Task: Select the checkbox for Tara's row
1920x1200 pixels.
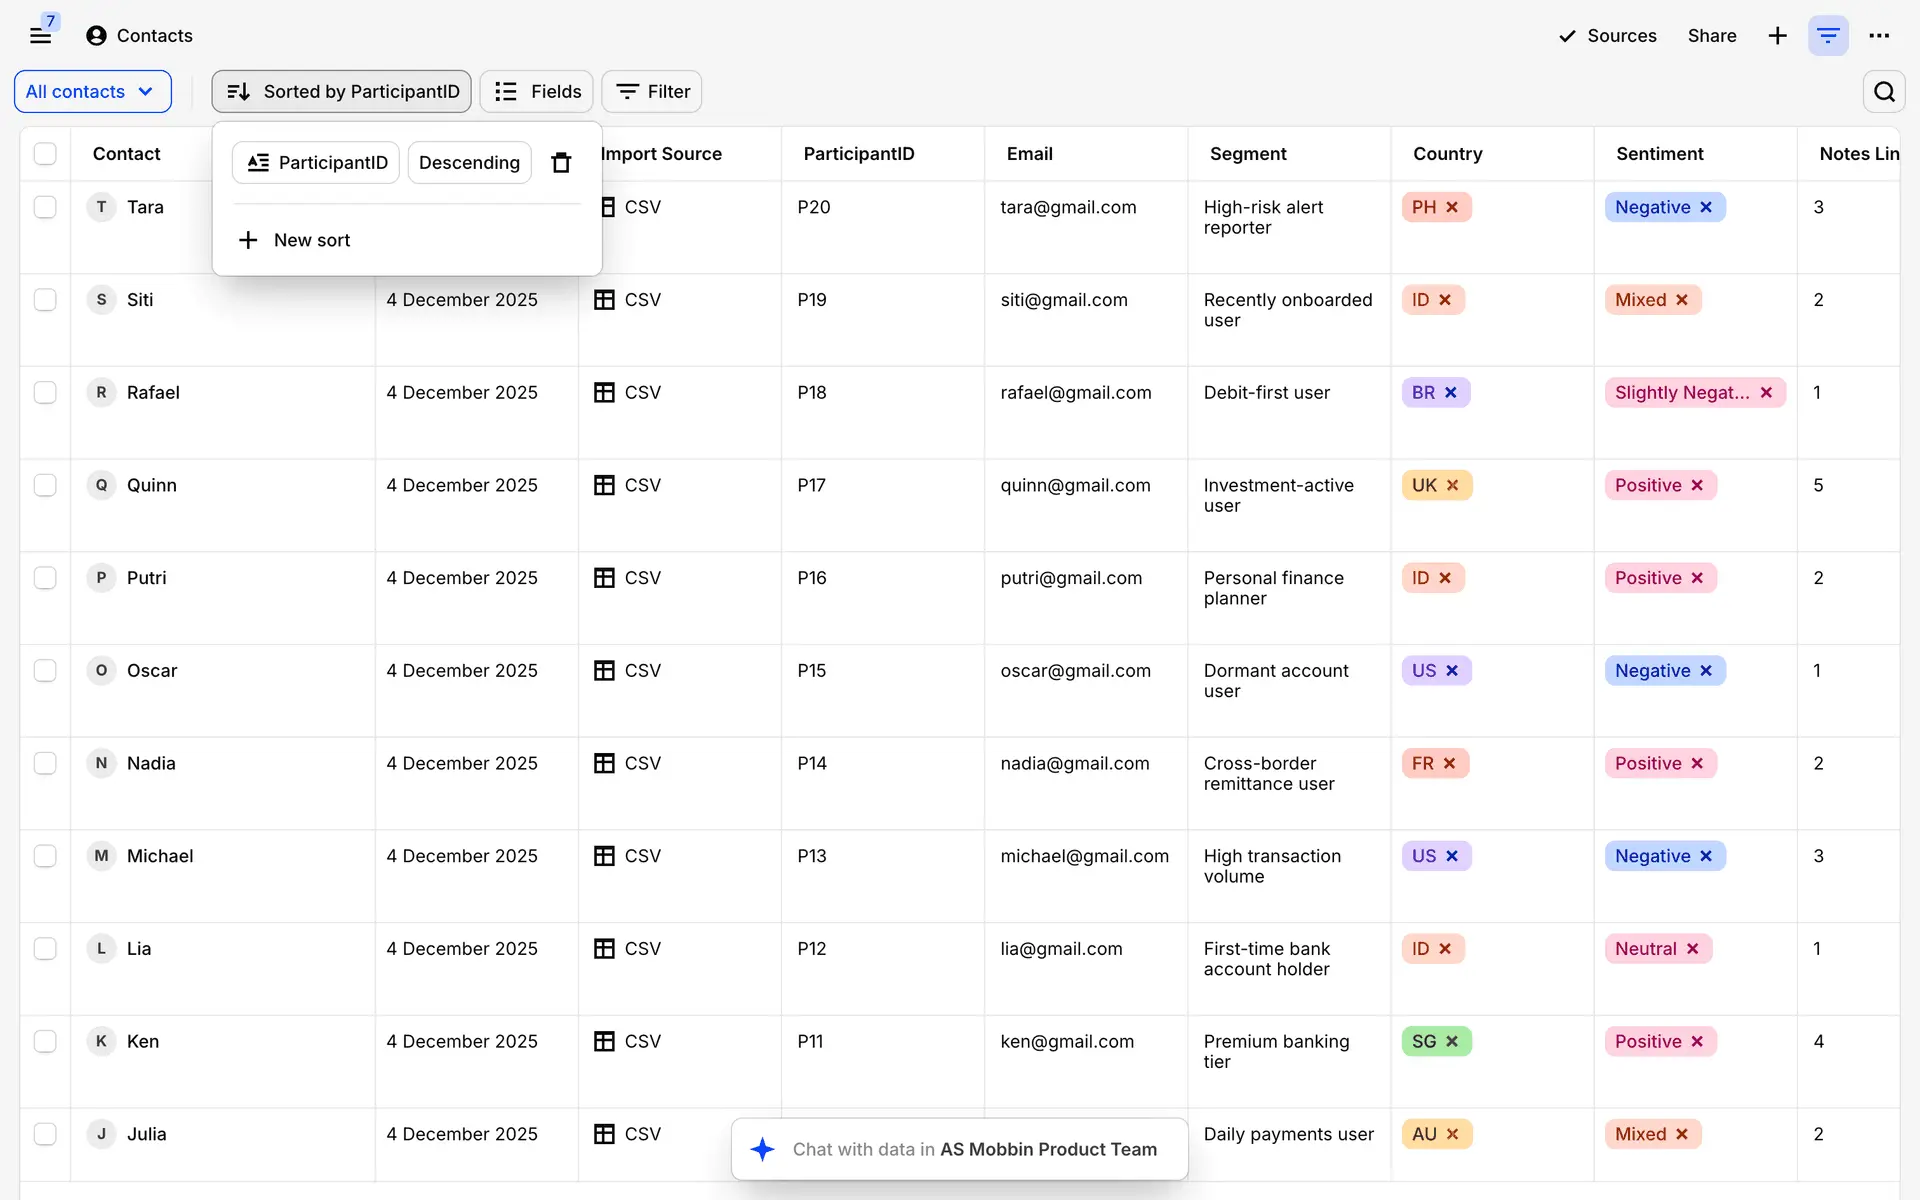Action: coord(45,207)
